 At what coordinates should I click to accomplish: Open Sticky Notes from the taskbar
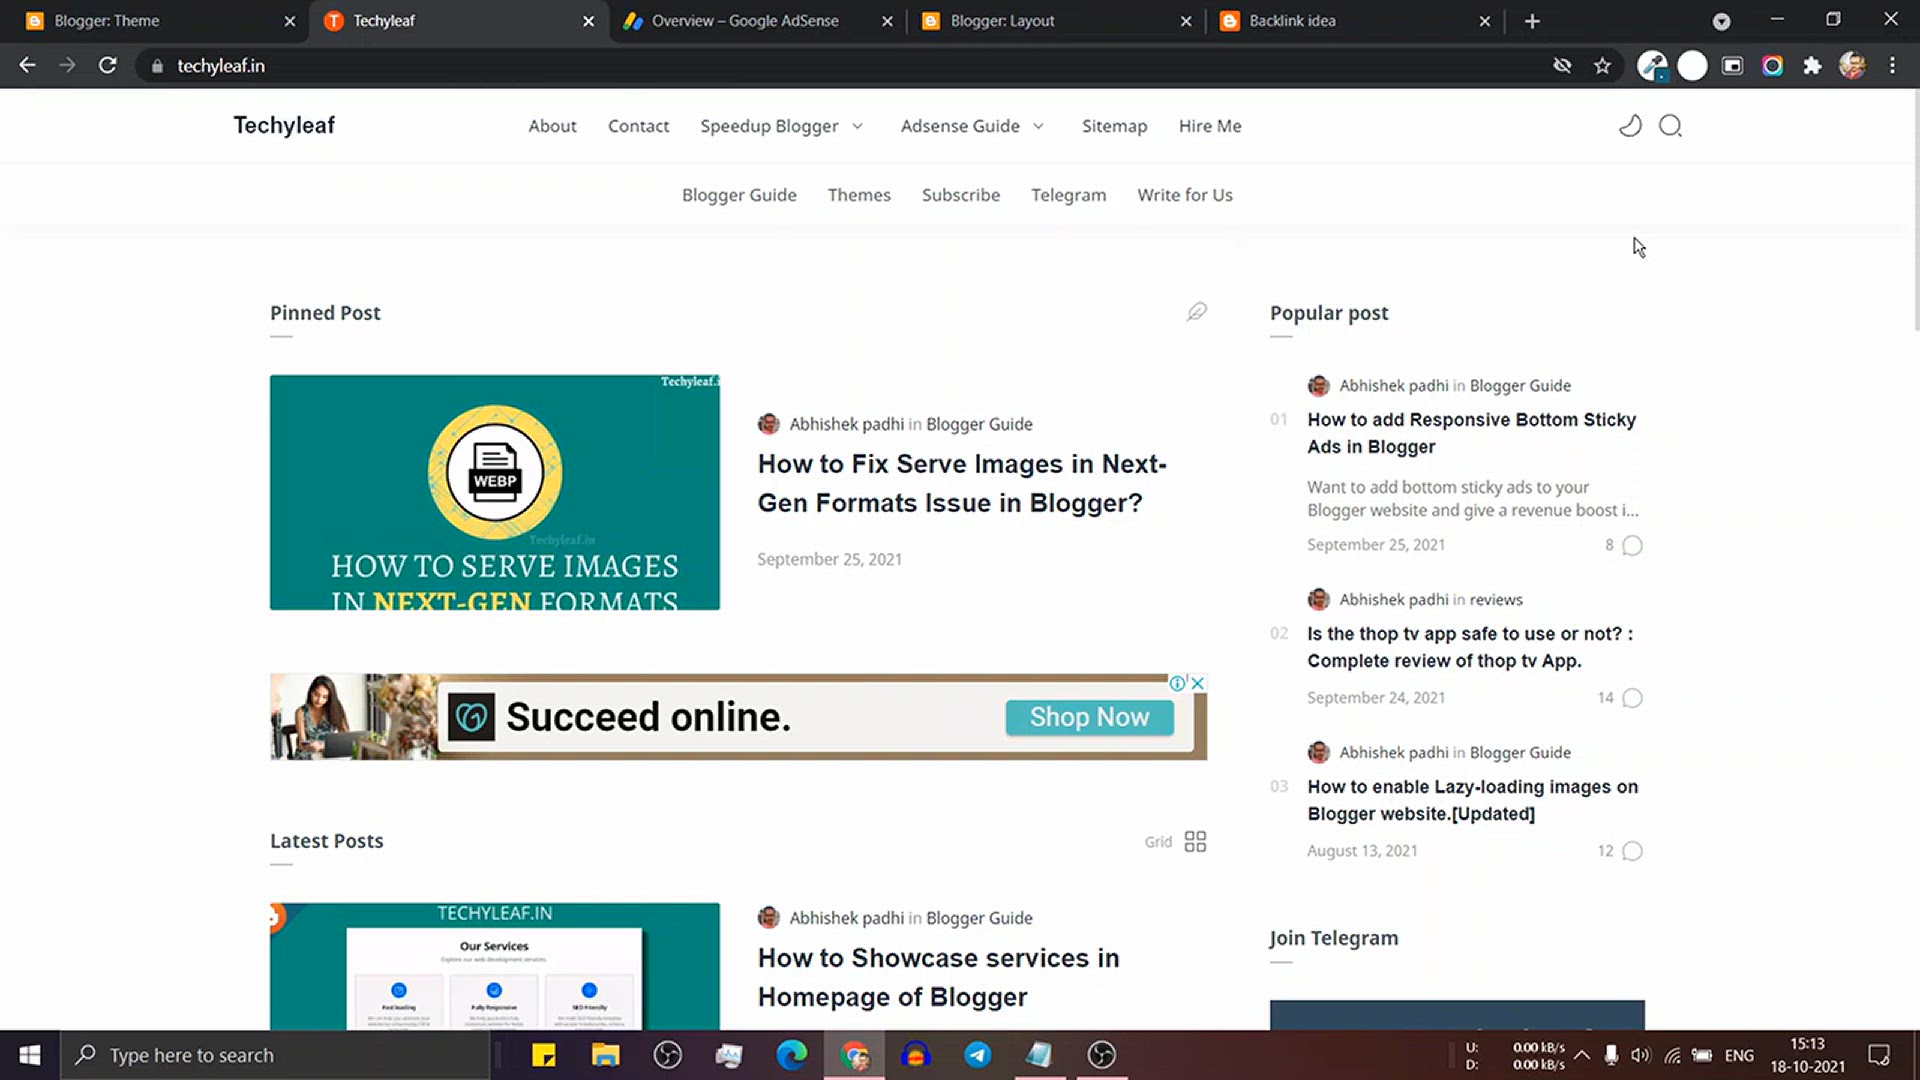543,1055
